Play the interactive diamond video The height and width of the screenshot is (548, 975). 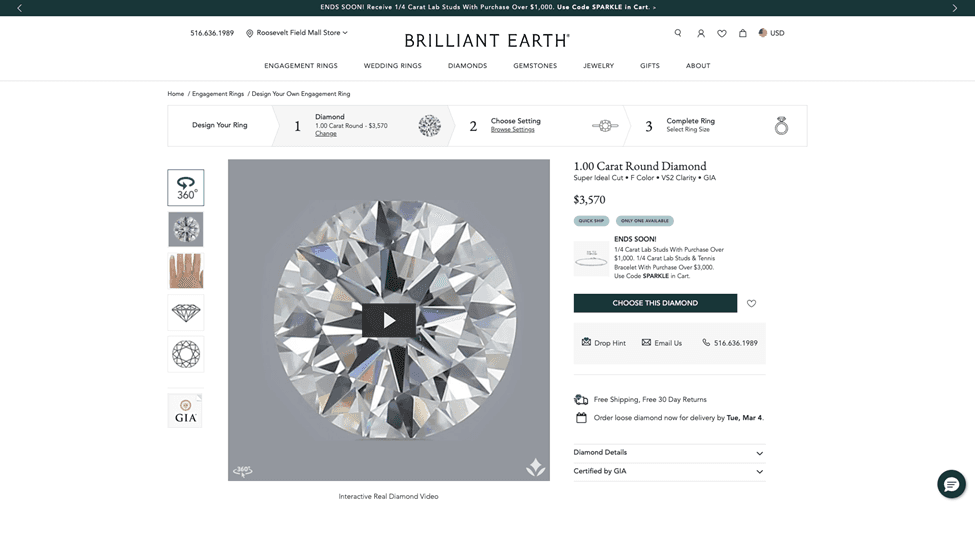pyautogui.click(x=389, y=320)
